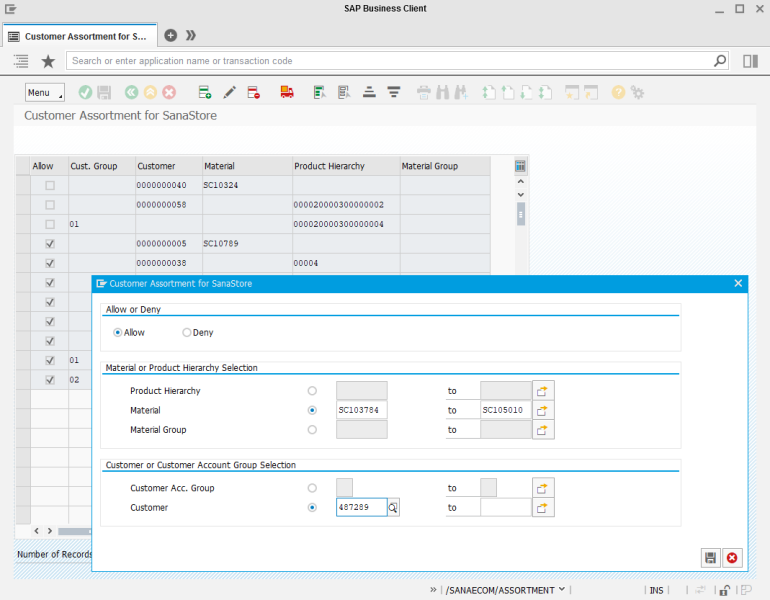Click the Help question mark icon
This screenshot has width=770, height=600.
coord(618,92)
